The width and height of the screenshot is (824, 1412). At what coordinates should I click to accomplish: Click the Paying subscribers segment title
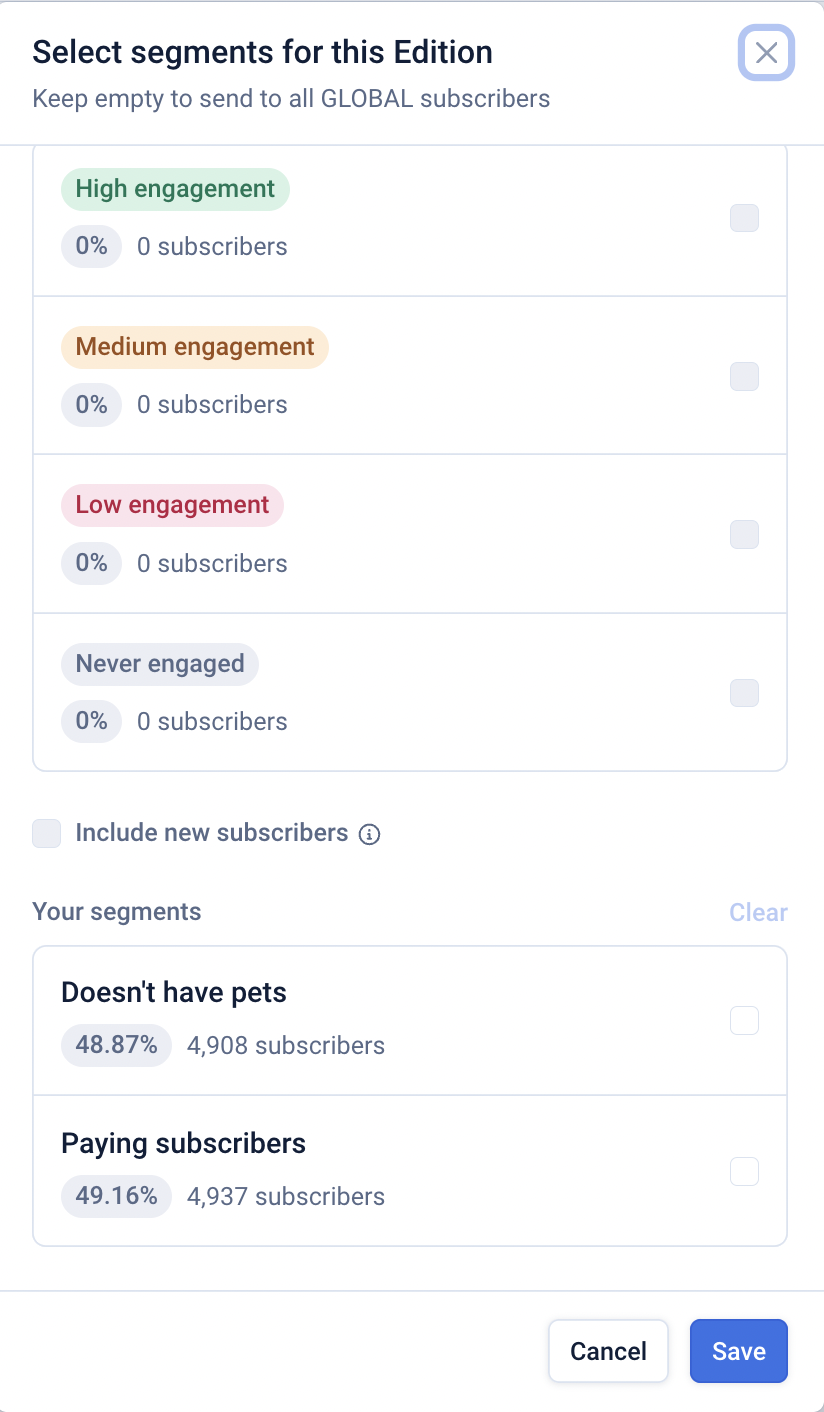coord(183,1143)
